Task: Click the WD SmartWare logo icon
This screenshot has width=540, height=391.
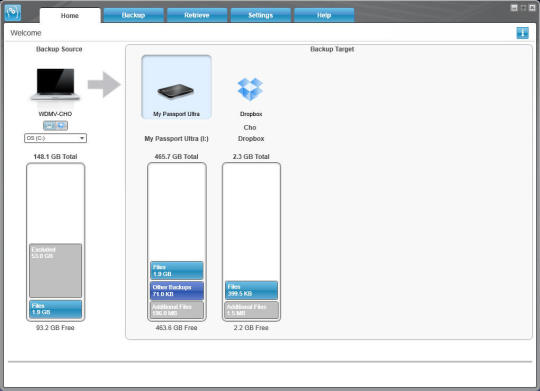Action: [13, 12]
